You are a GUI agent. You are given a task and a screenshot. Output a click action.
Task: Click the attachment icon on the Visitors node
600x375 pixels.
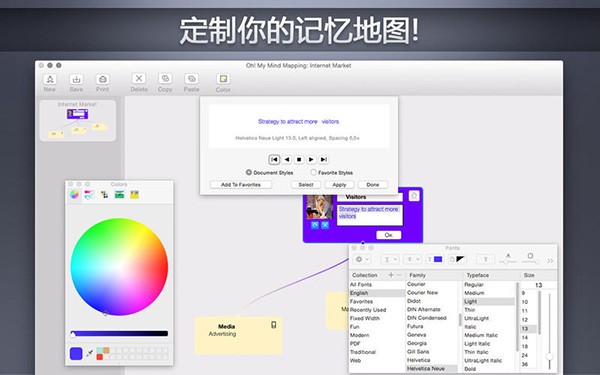pos(414,196)
